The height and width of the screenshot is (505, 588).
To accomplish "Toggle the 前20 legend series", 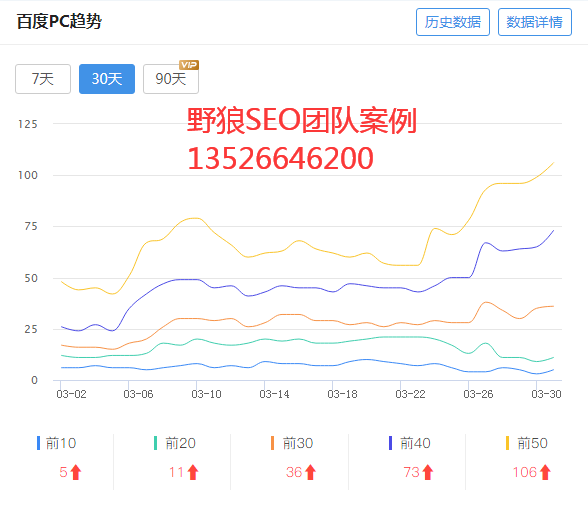I will pos(175,443).
